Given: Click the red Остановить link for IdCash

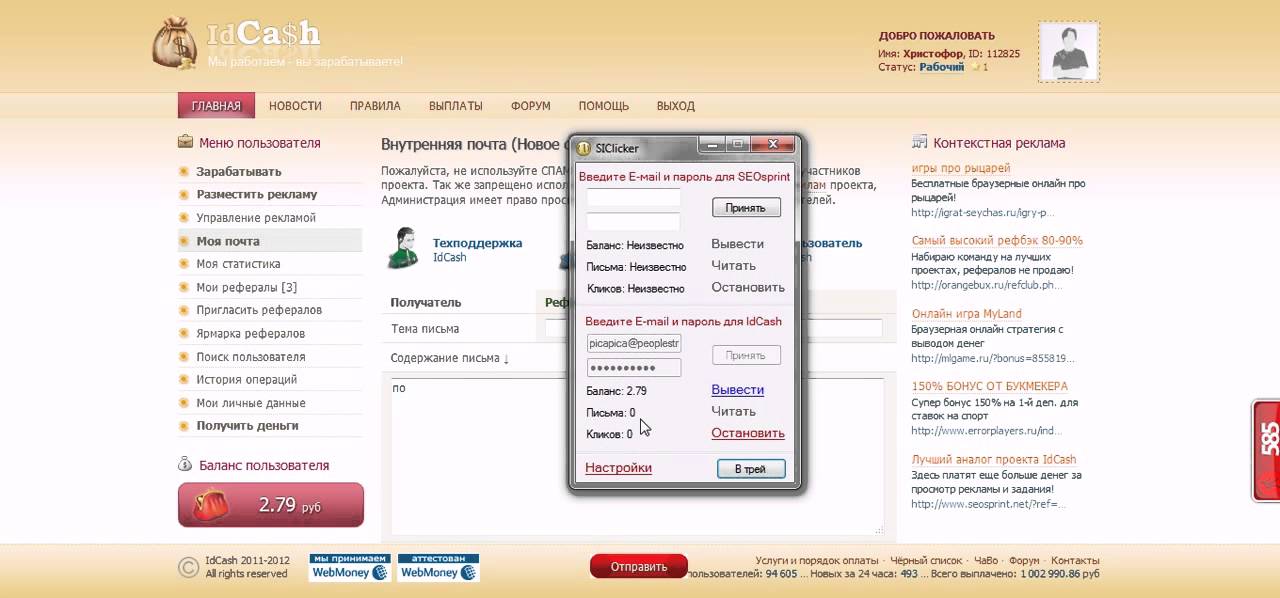Looking at the screenshot, I should pos(748,433).
